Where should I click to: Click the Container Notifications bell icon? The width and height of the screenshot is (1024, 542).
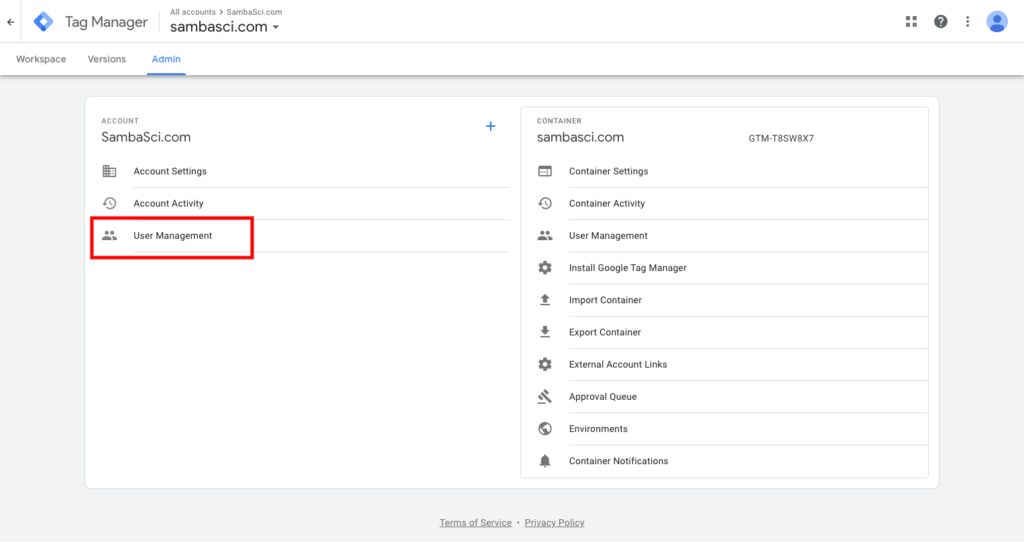545,461
